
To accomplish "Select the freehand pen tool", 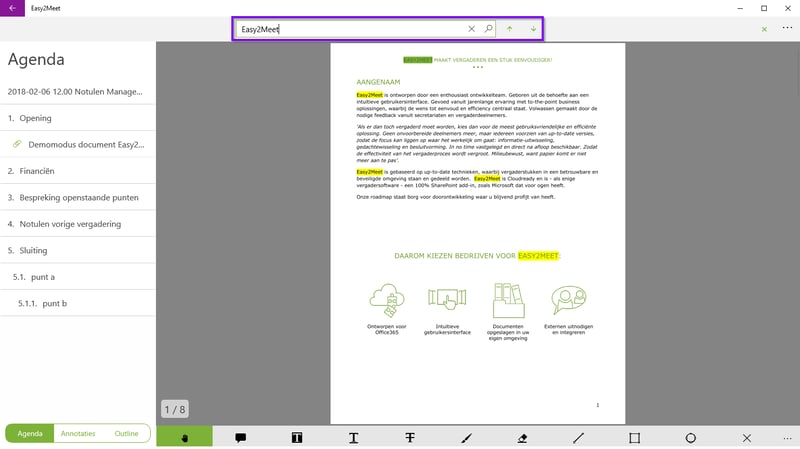I will tap(466, 437).
